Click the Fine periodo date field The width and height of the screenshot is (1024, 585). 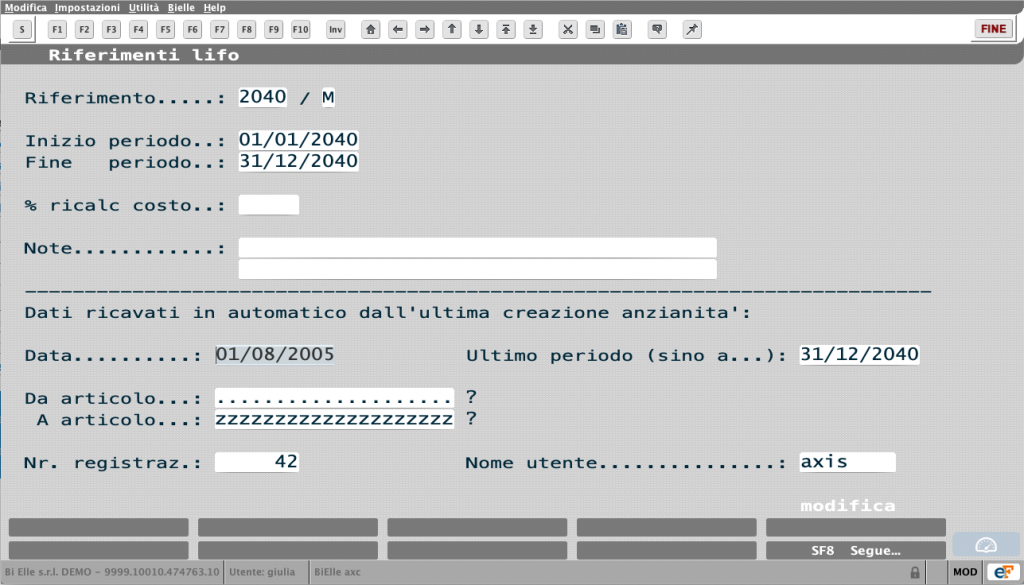(298, 161)
